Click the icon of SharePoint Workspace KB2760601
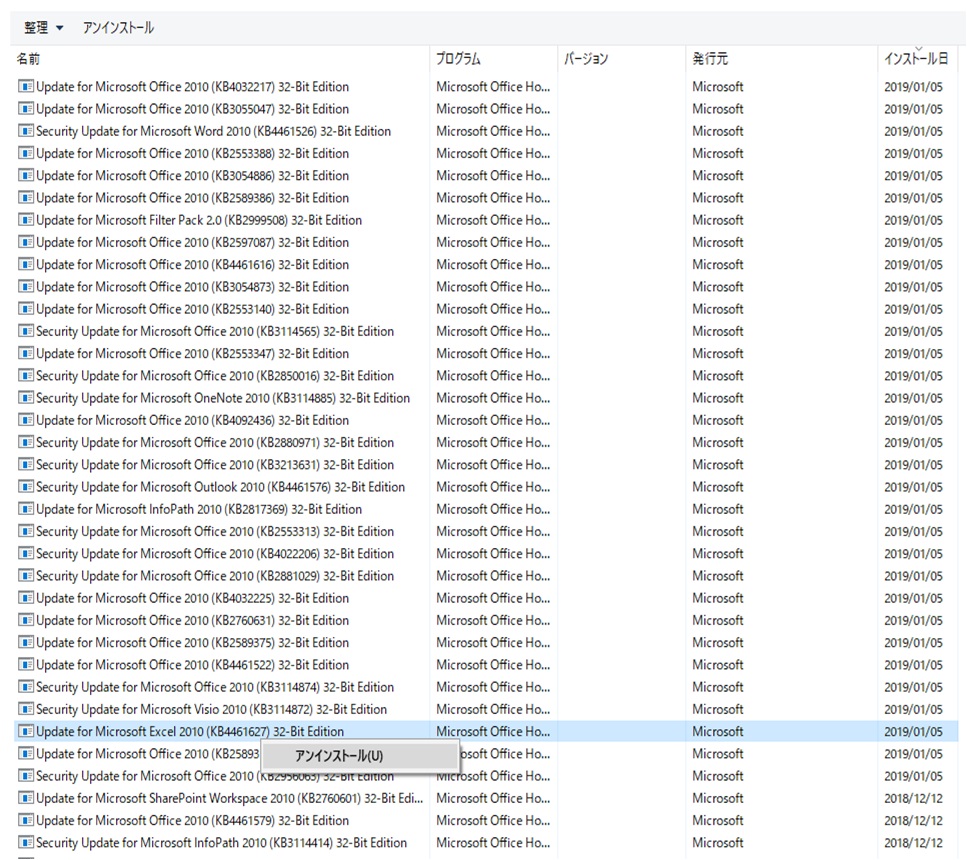967x860 pixels. (x=26, y=798)
